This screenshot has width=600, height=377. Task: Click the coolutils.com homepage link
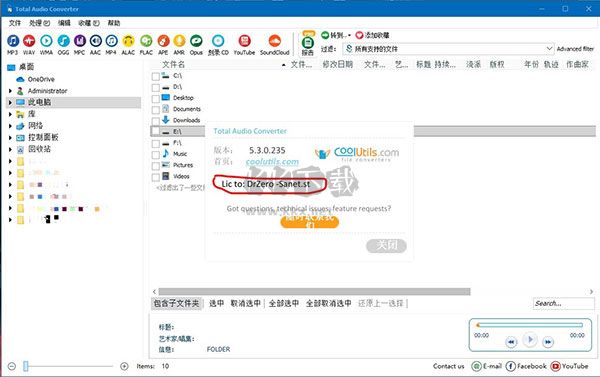tap(272, 162)
